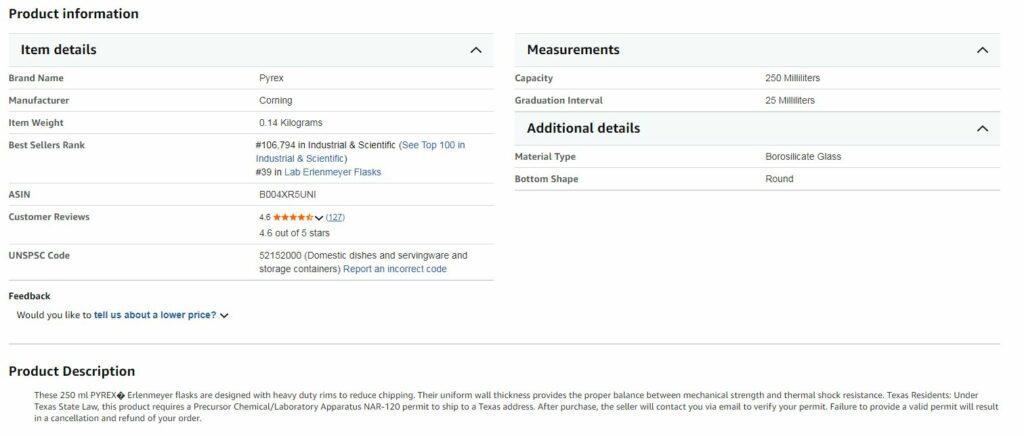The height and width of the screenshot is (436, 1024).
Task: Click the ASIN value B004XR5UNI
Action: click(287, 194)
